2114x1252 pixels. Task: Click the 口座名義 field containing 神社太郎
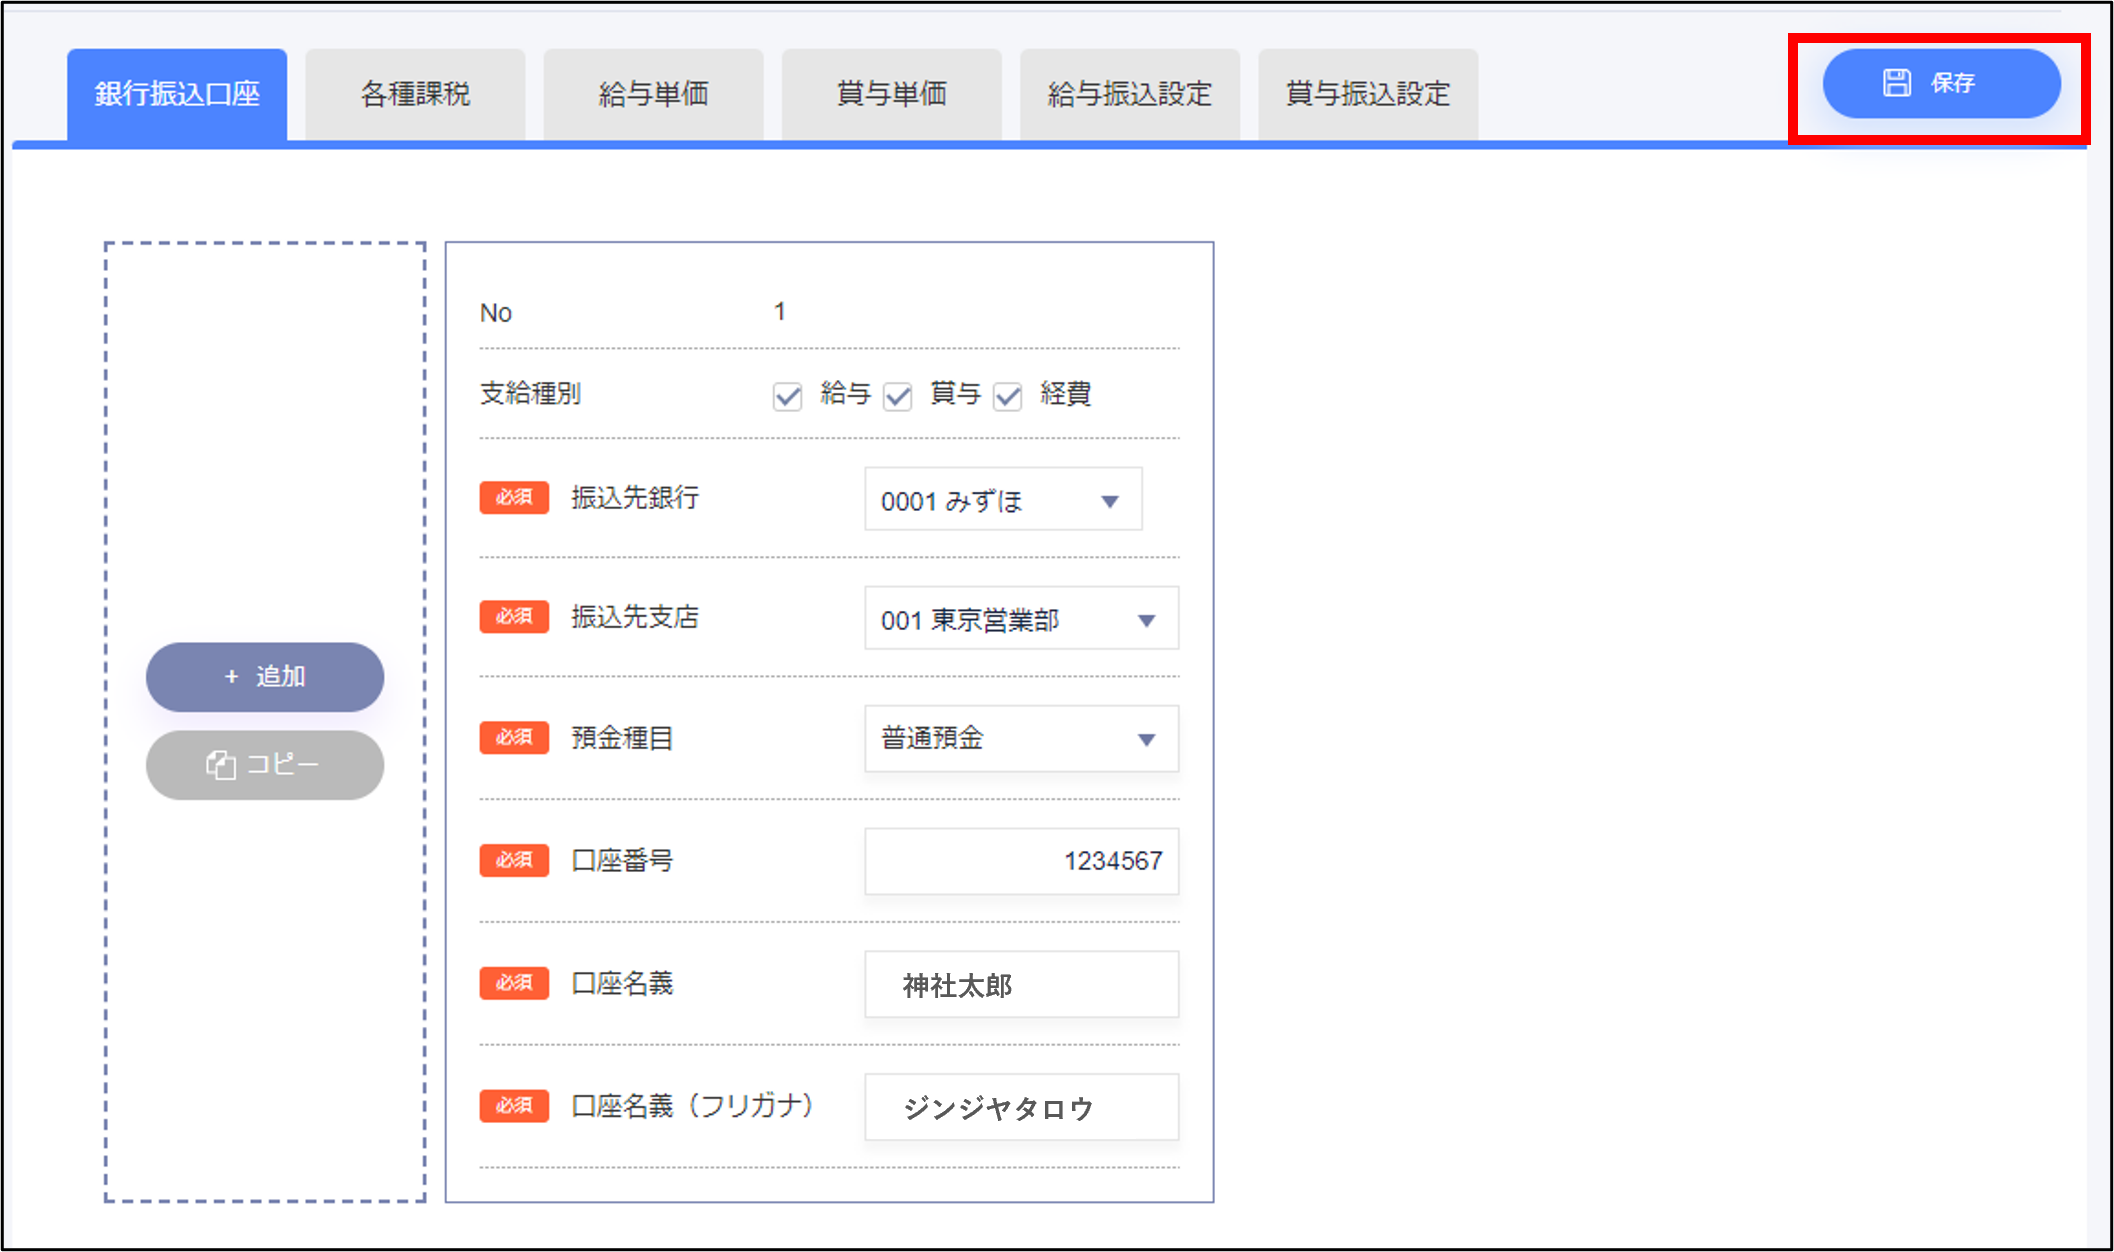(1021, 985)
